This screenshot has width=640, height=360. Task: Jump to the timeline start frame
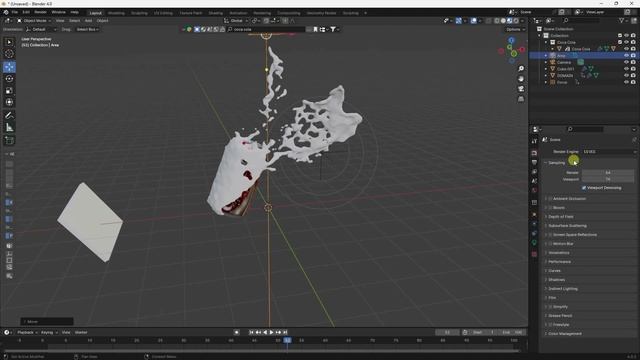click(x=251, y=332)
